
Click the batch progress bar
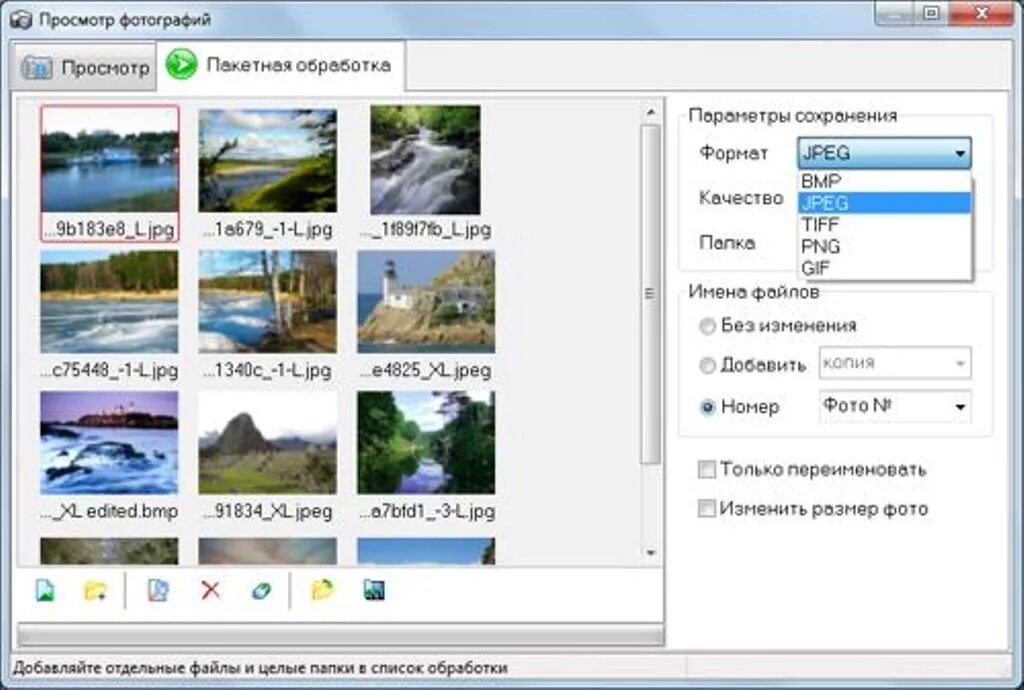pos(340,635)
